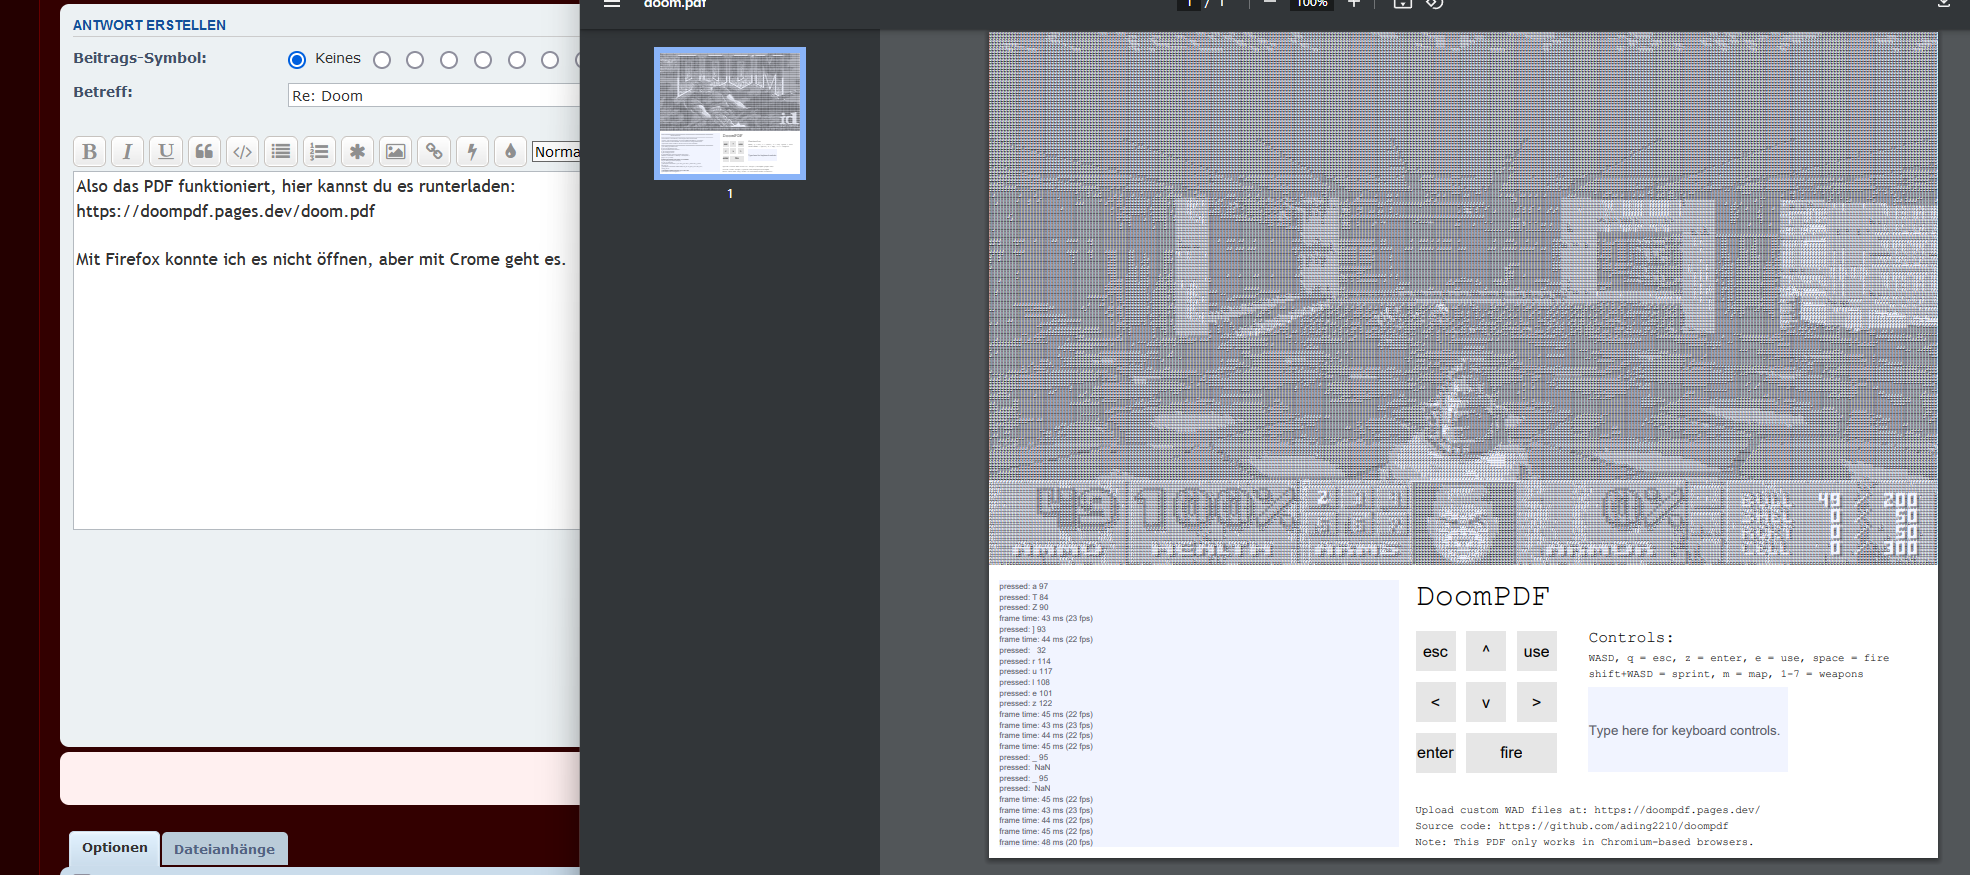Screen dimensions: 1970x875
Task: Insert an unordered bullet list
Action: 281,152
